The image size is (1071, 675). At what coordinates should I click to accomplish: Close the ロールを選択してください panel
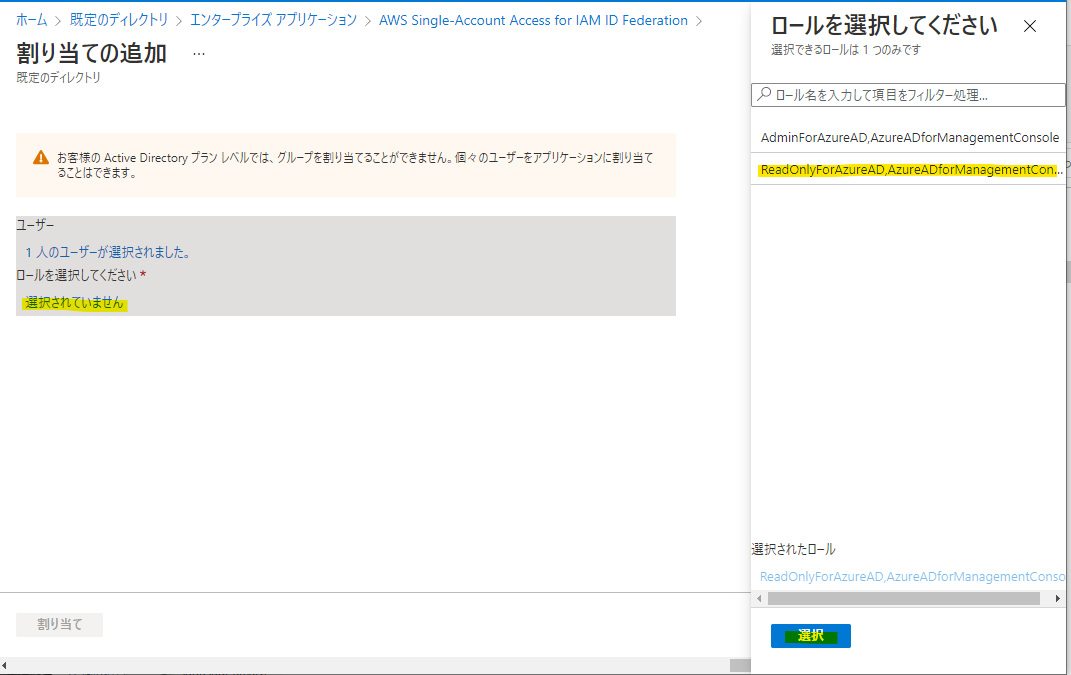click(x=1030, y=26)
